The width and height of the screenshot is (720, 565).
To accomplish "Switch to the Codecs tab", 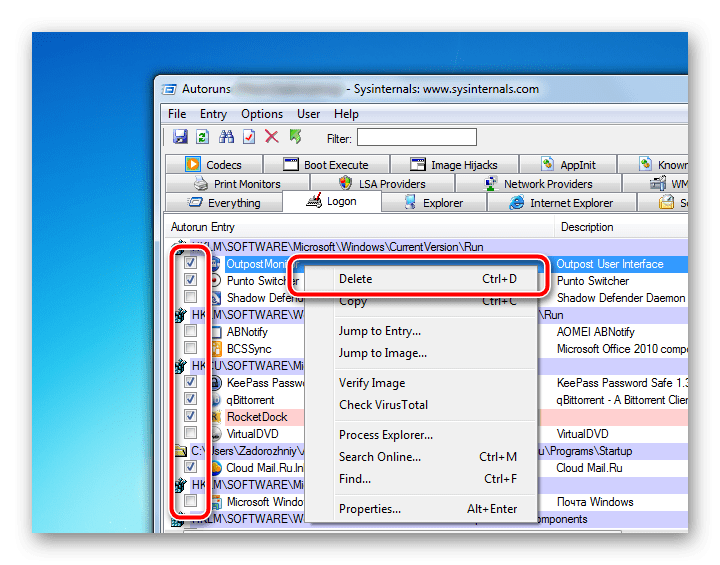I will coord(214,164).
